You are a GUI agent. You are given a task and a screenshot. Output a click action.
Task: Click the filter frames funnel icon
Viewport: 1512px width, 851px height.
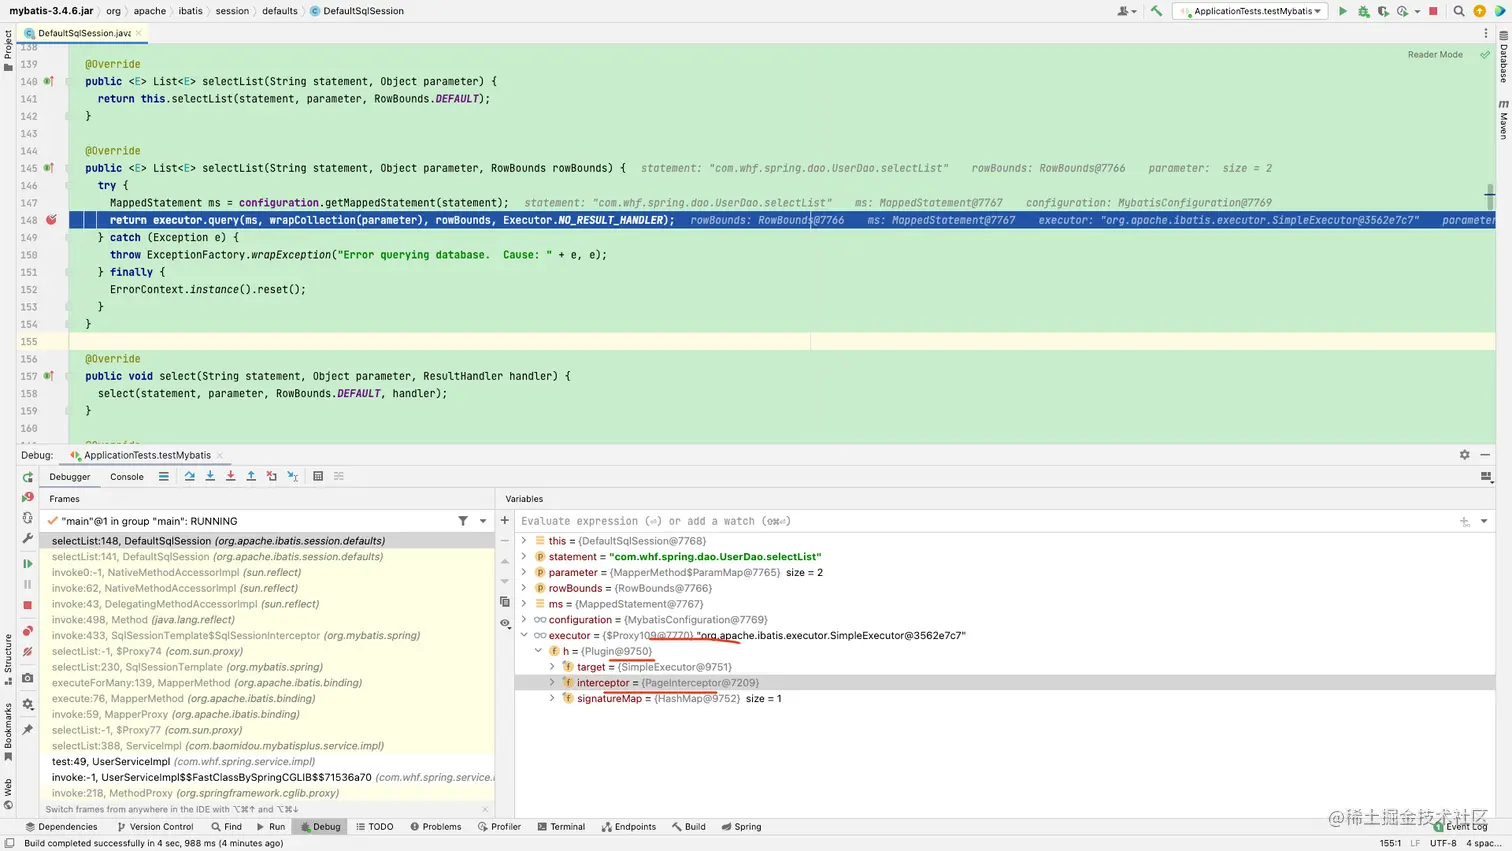click(463, 521)
